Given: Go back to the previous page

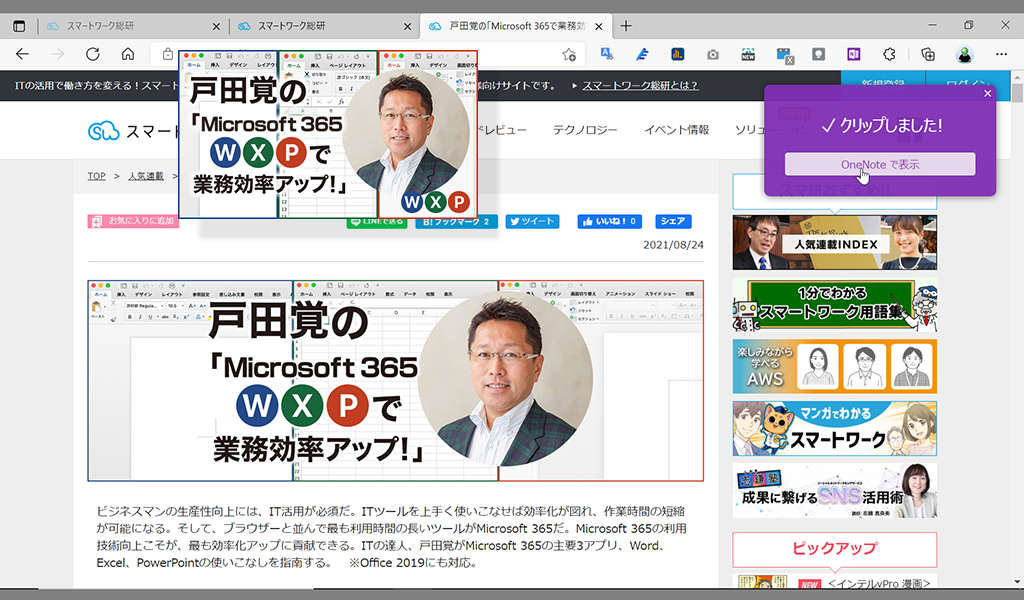Looking at the screenshot, I should (x=22, y=54).
